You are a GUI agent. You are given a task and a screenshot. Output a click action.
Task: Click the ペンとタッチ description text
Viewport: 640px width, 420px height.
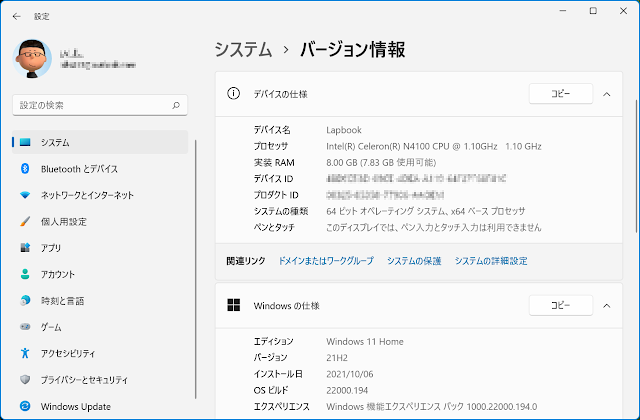tap(433, 227)
